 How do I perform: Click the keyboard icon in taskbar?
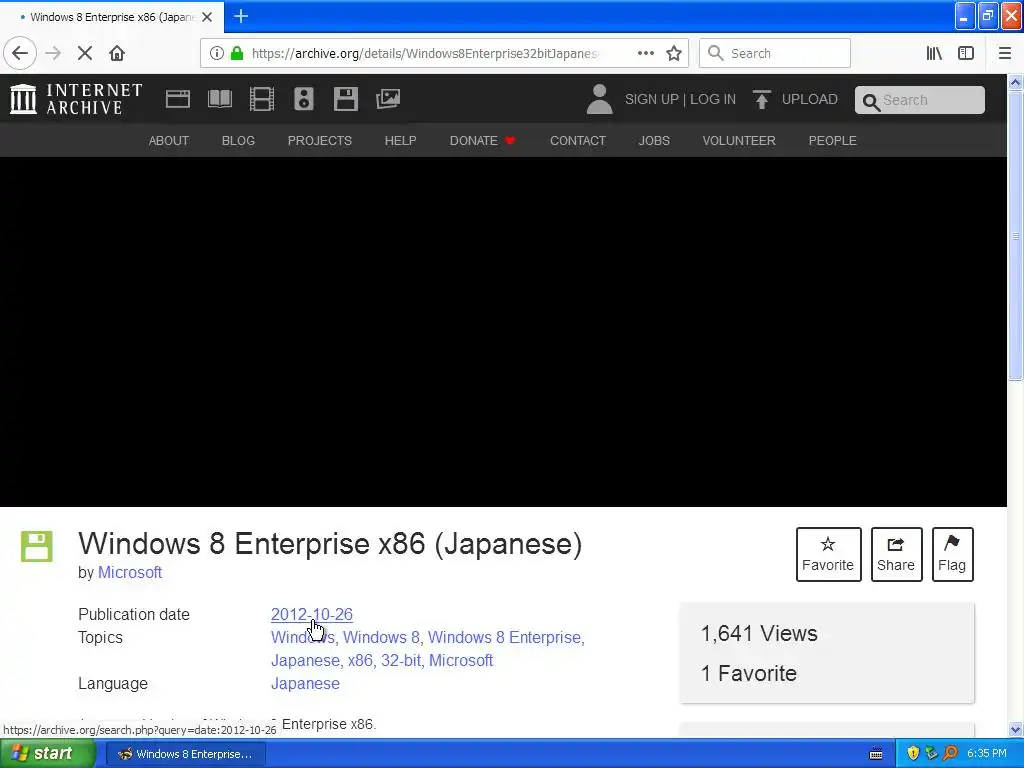coord(876,754)
